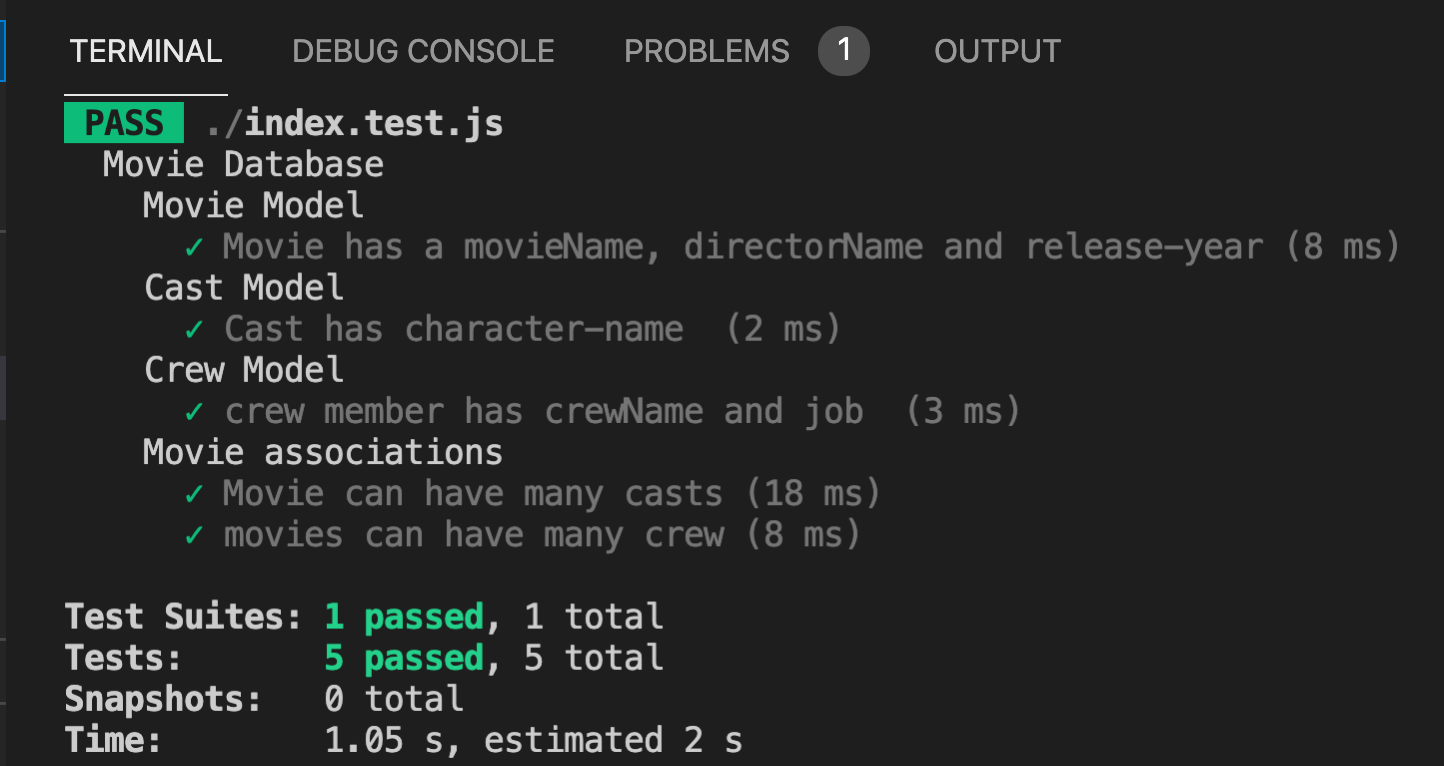Image resolution: width=1444 pixels, height=766 pixels.
Task: Click the PASS status badge
Action: (122, 121)
